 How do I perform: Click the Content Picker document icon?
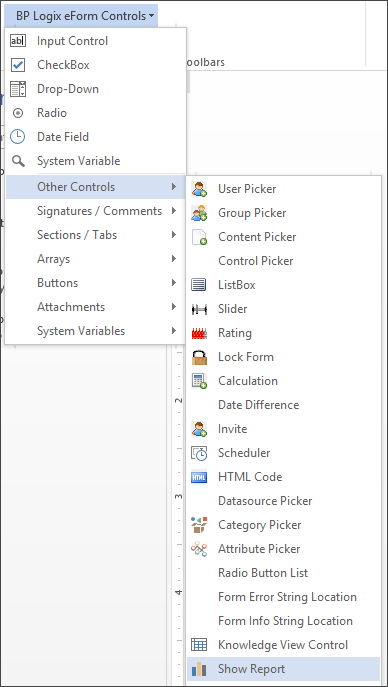click(x=199, y=237)
